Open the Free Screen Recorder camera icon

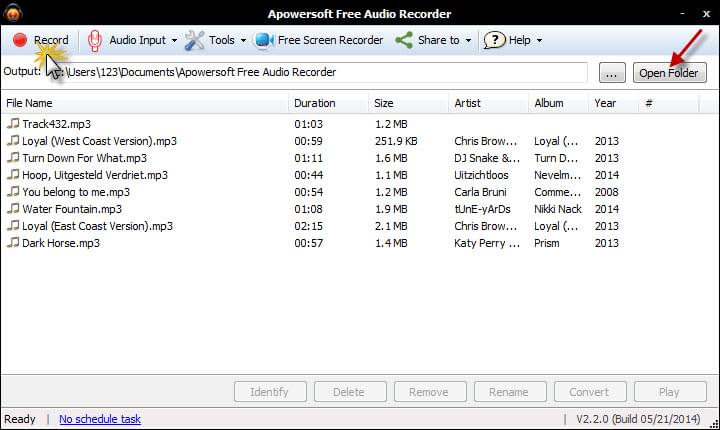(264, 40)
